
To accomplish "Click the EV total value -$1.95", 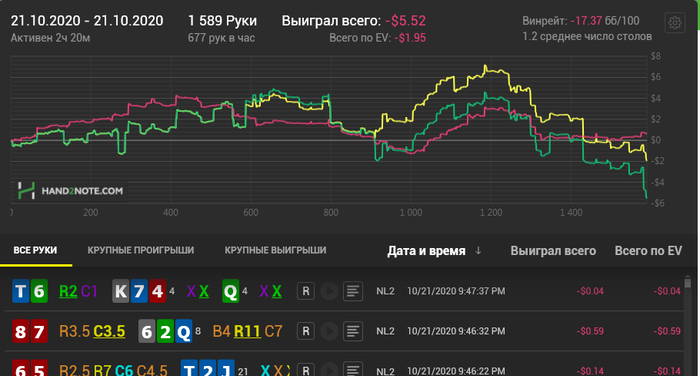I will coord(410,38).
